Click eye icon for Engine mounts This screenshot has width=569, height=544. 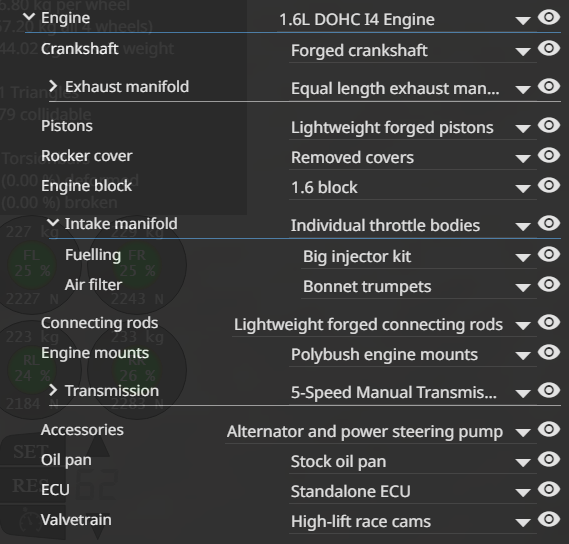[x=549, y=352]
